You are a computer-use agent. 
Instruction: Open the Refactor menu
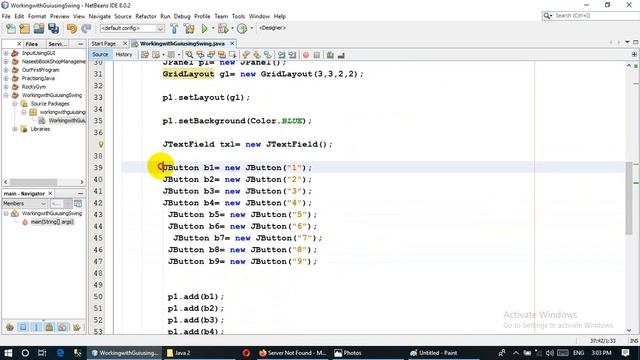pyautogui.click(x=146, y=16)
